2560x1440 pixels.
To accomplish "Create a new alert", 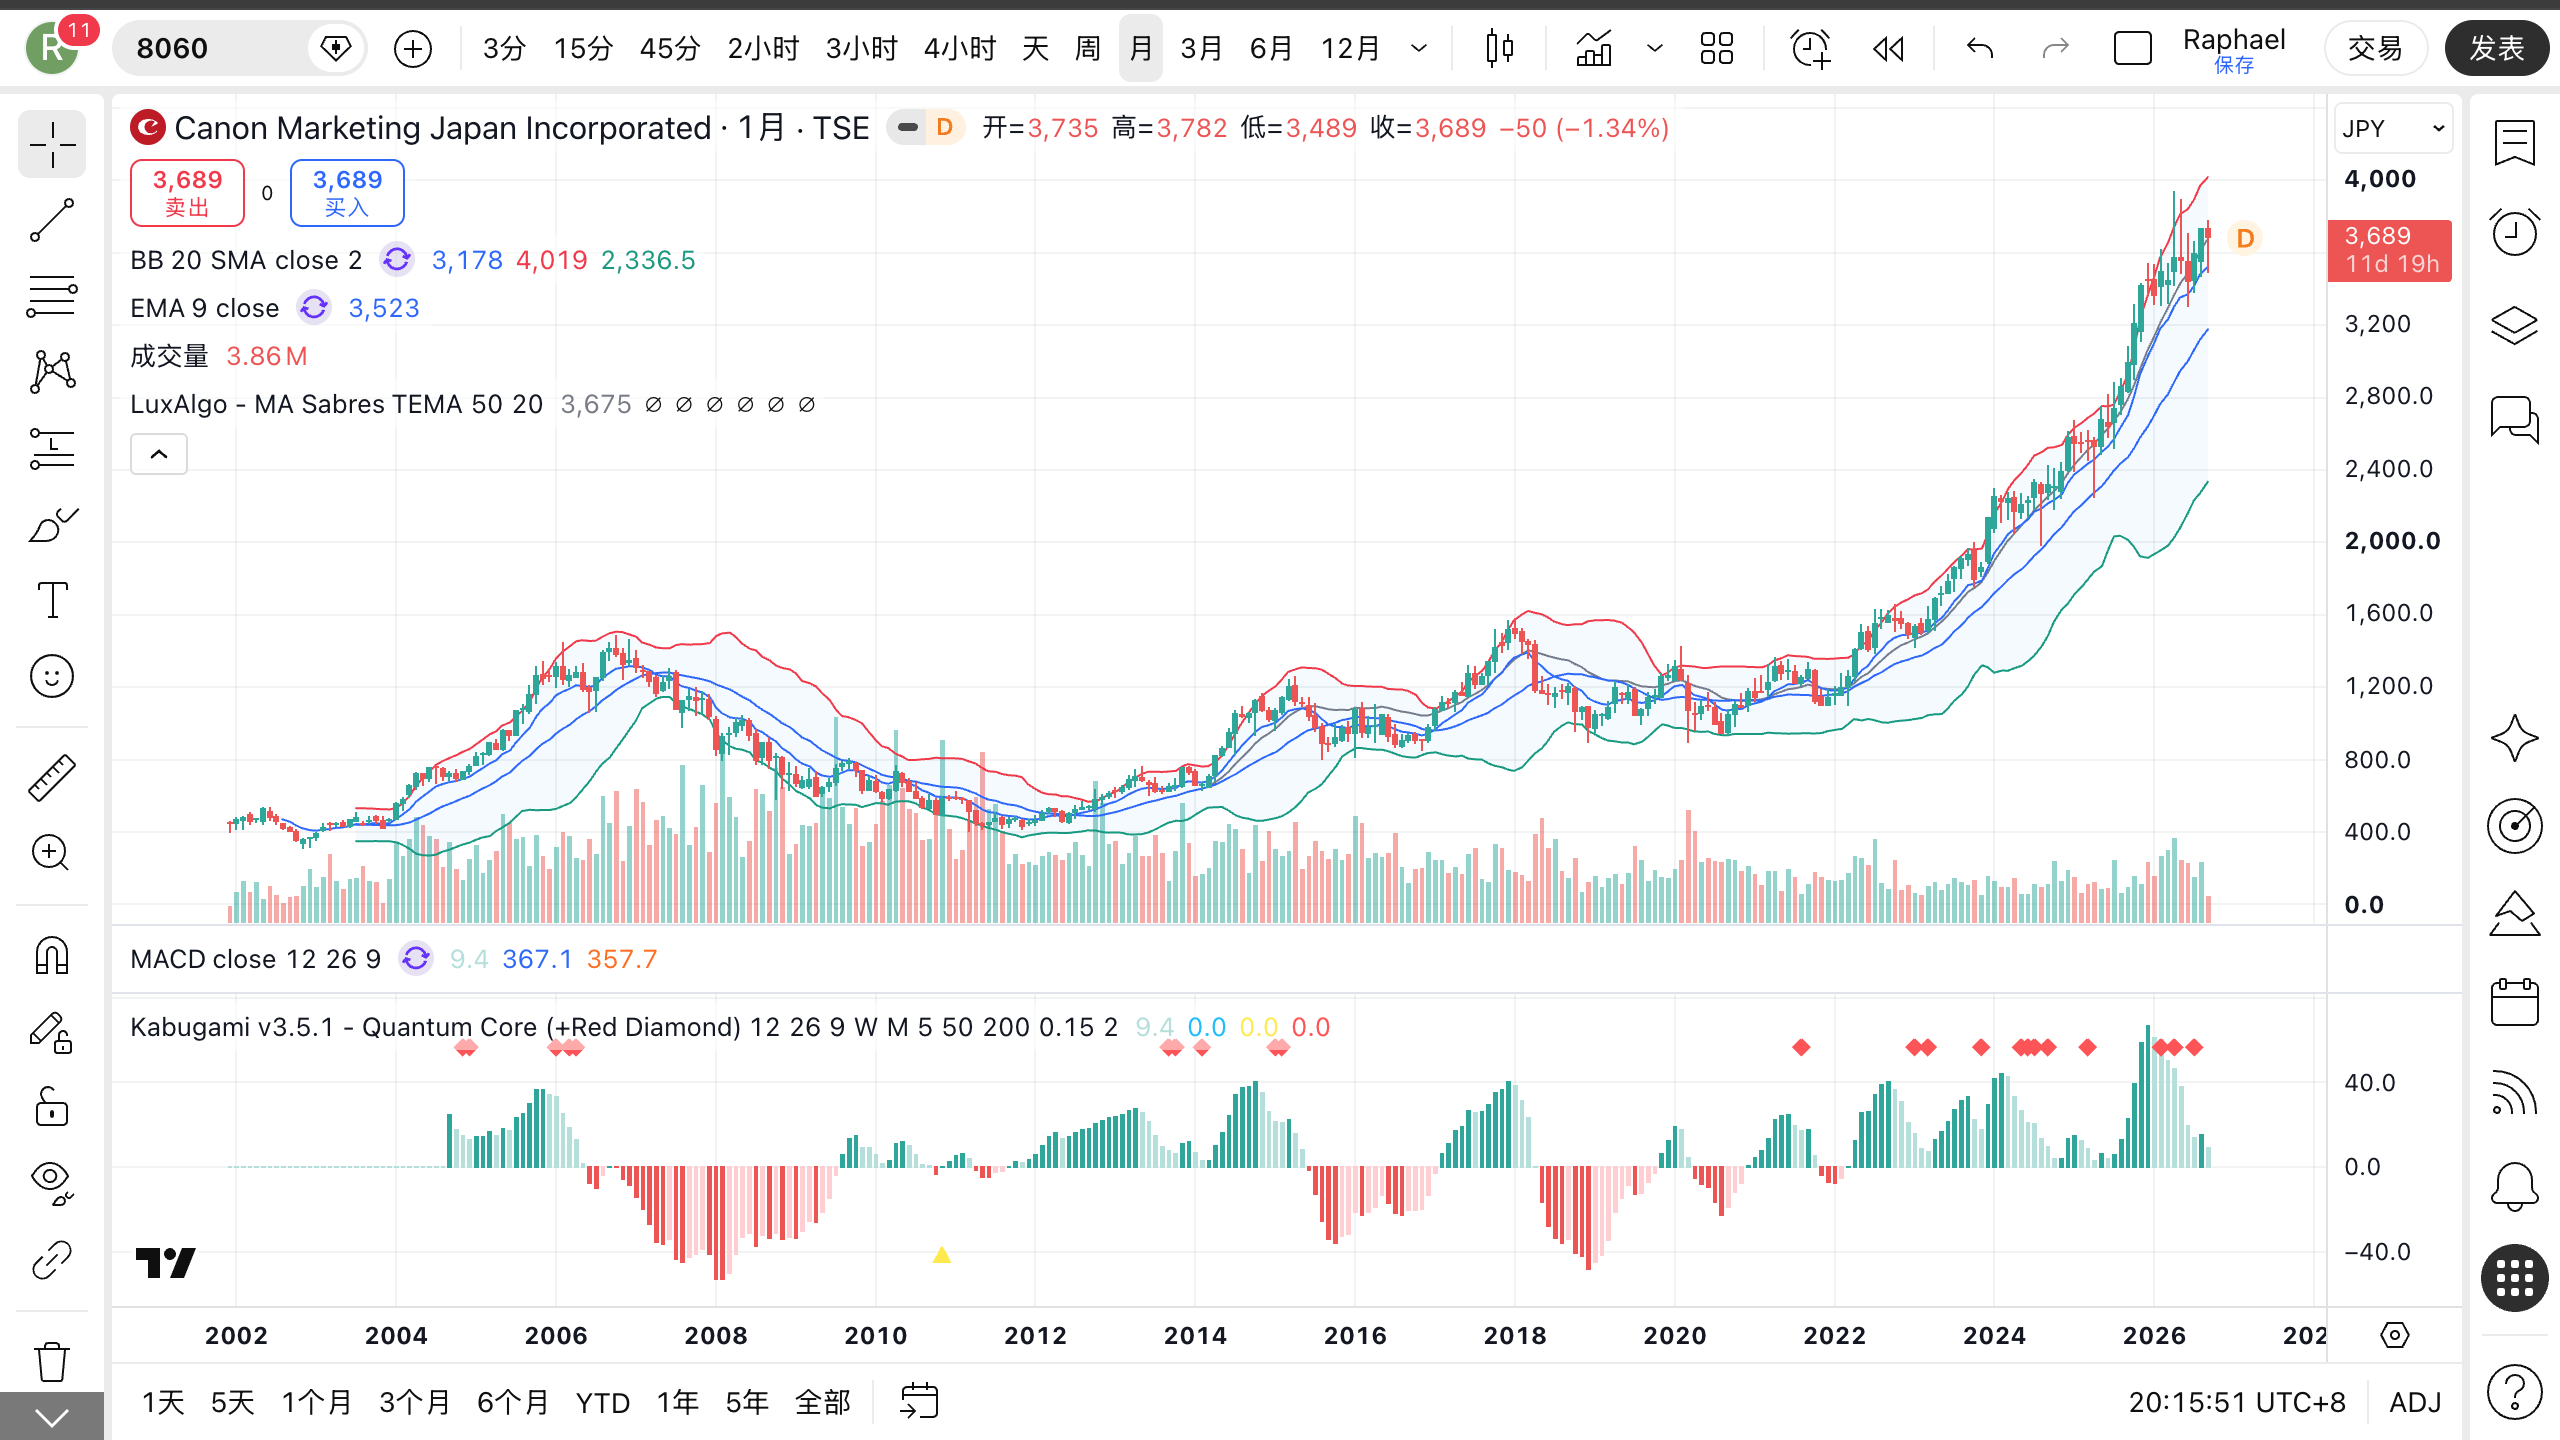I will [1809, 48].
